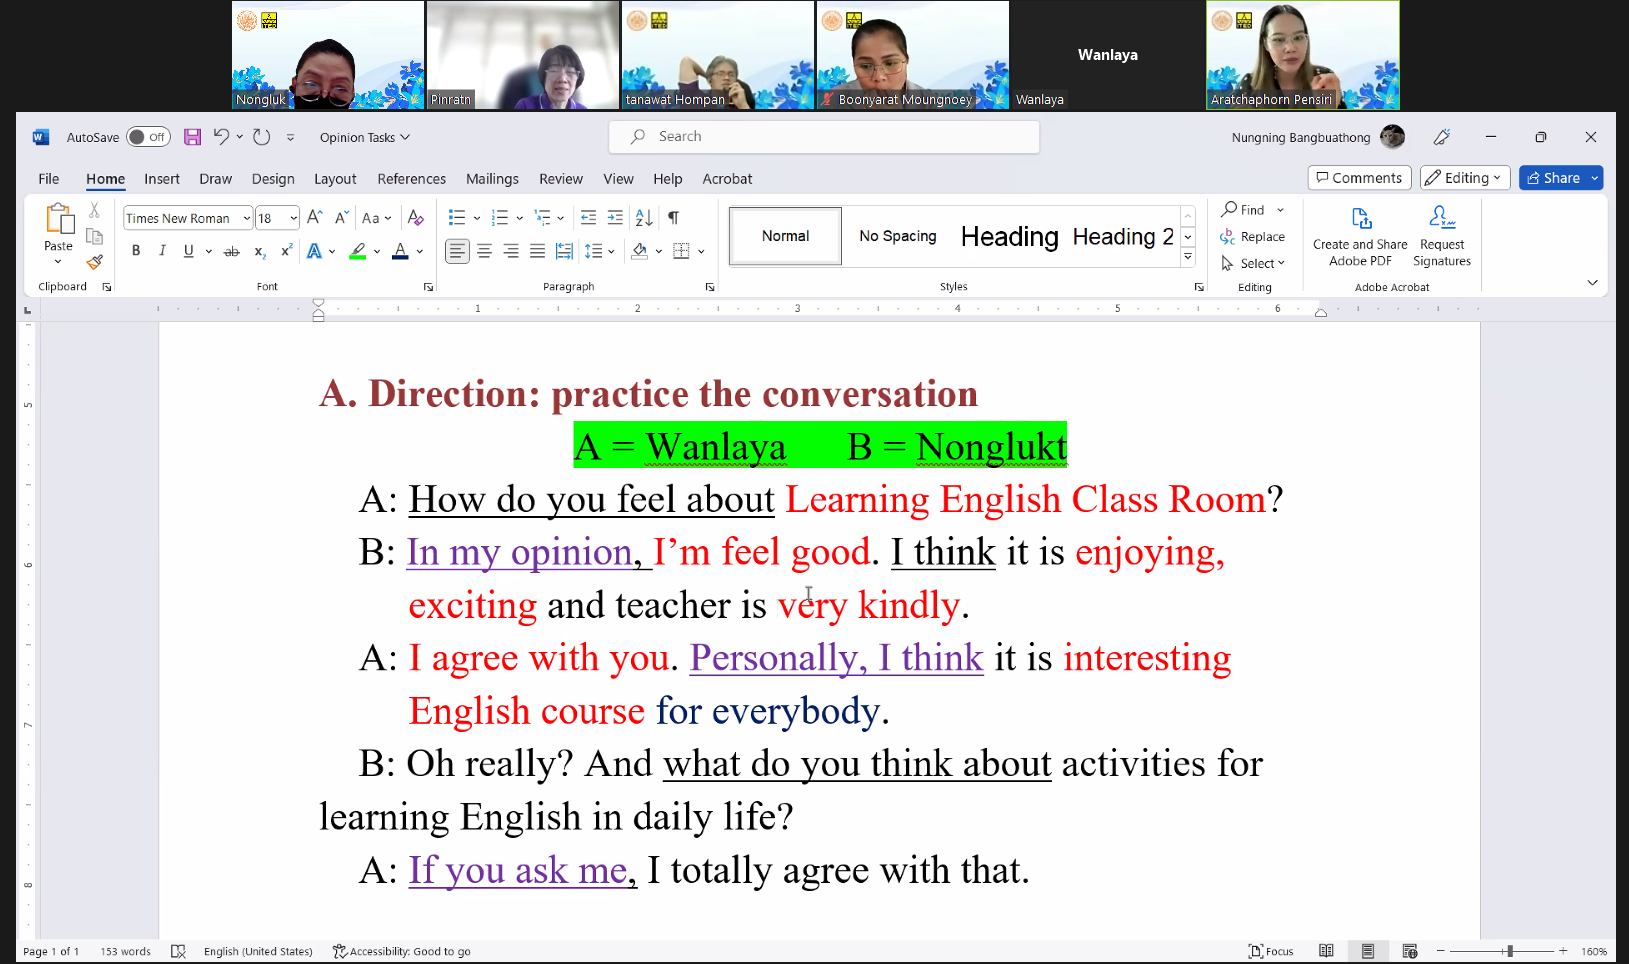Click the Copy icon in Clipboard group

tap(94, 236)
